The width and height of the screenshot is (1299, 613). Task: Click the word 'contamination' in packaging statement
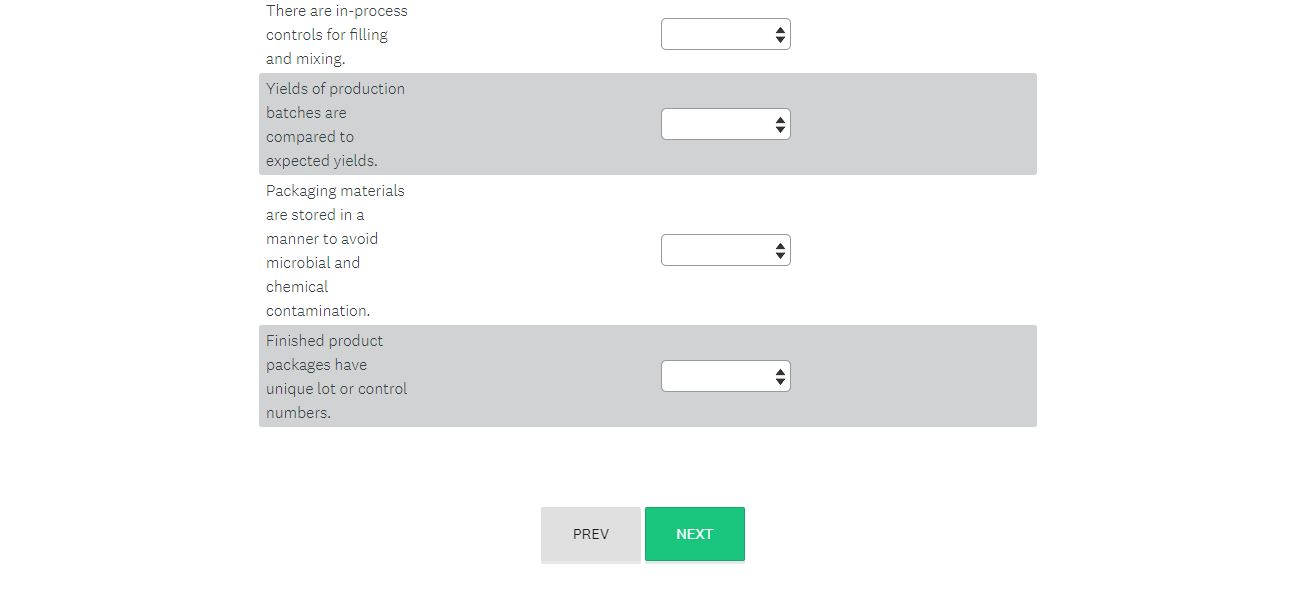pyautogui.click(x=317, y=311)
